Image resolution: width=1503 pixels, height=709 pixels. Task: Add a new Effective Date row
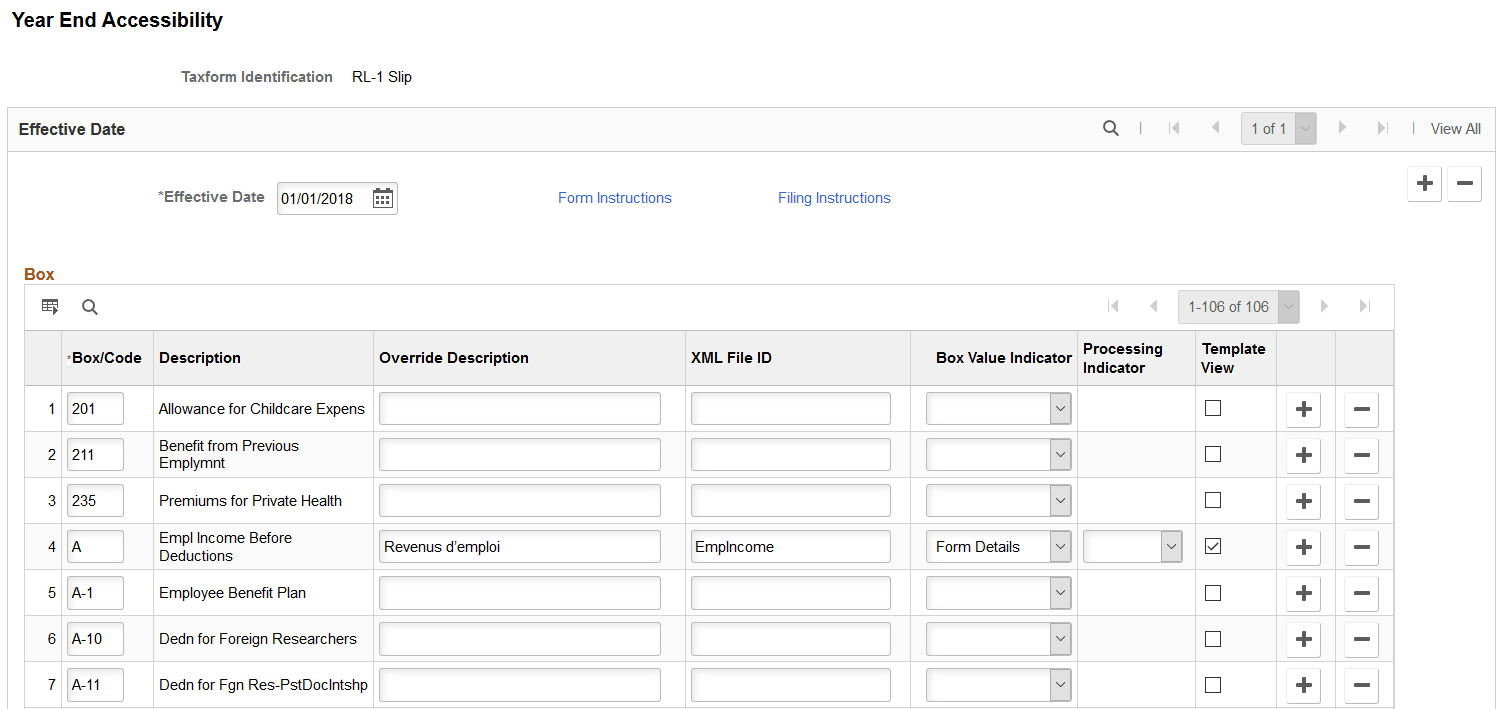point(1424,184)
